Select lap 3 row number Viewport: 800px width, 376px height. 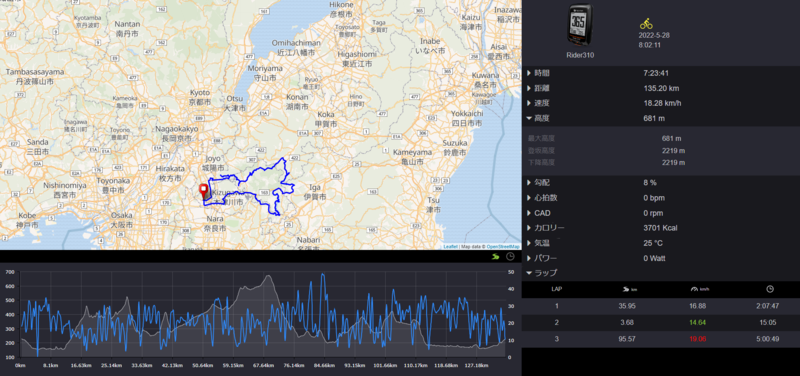coord(557,339)
